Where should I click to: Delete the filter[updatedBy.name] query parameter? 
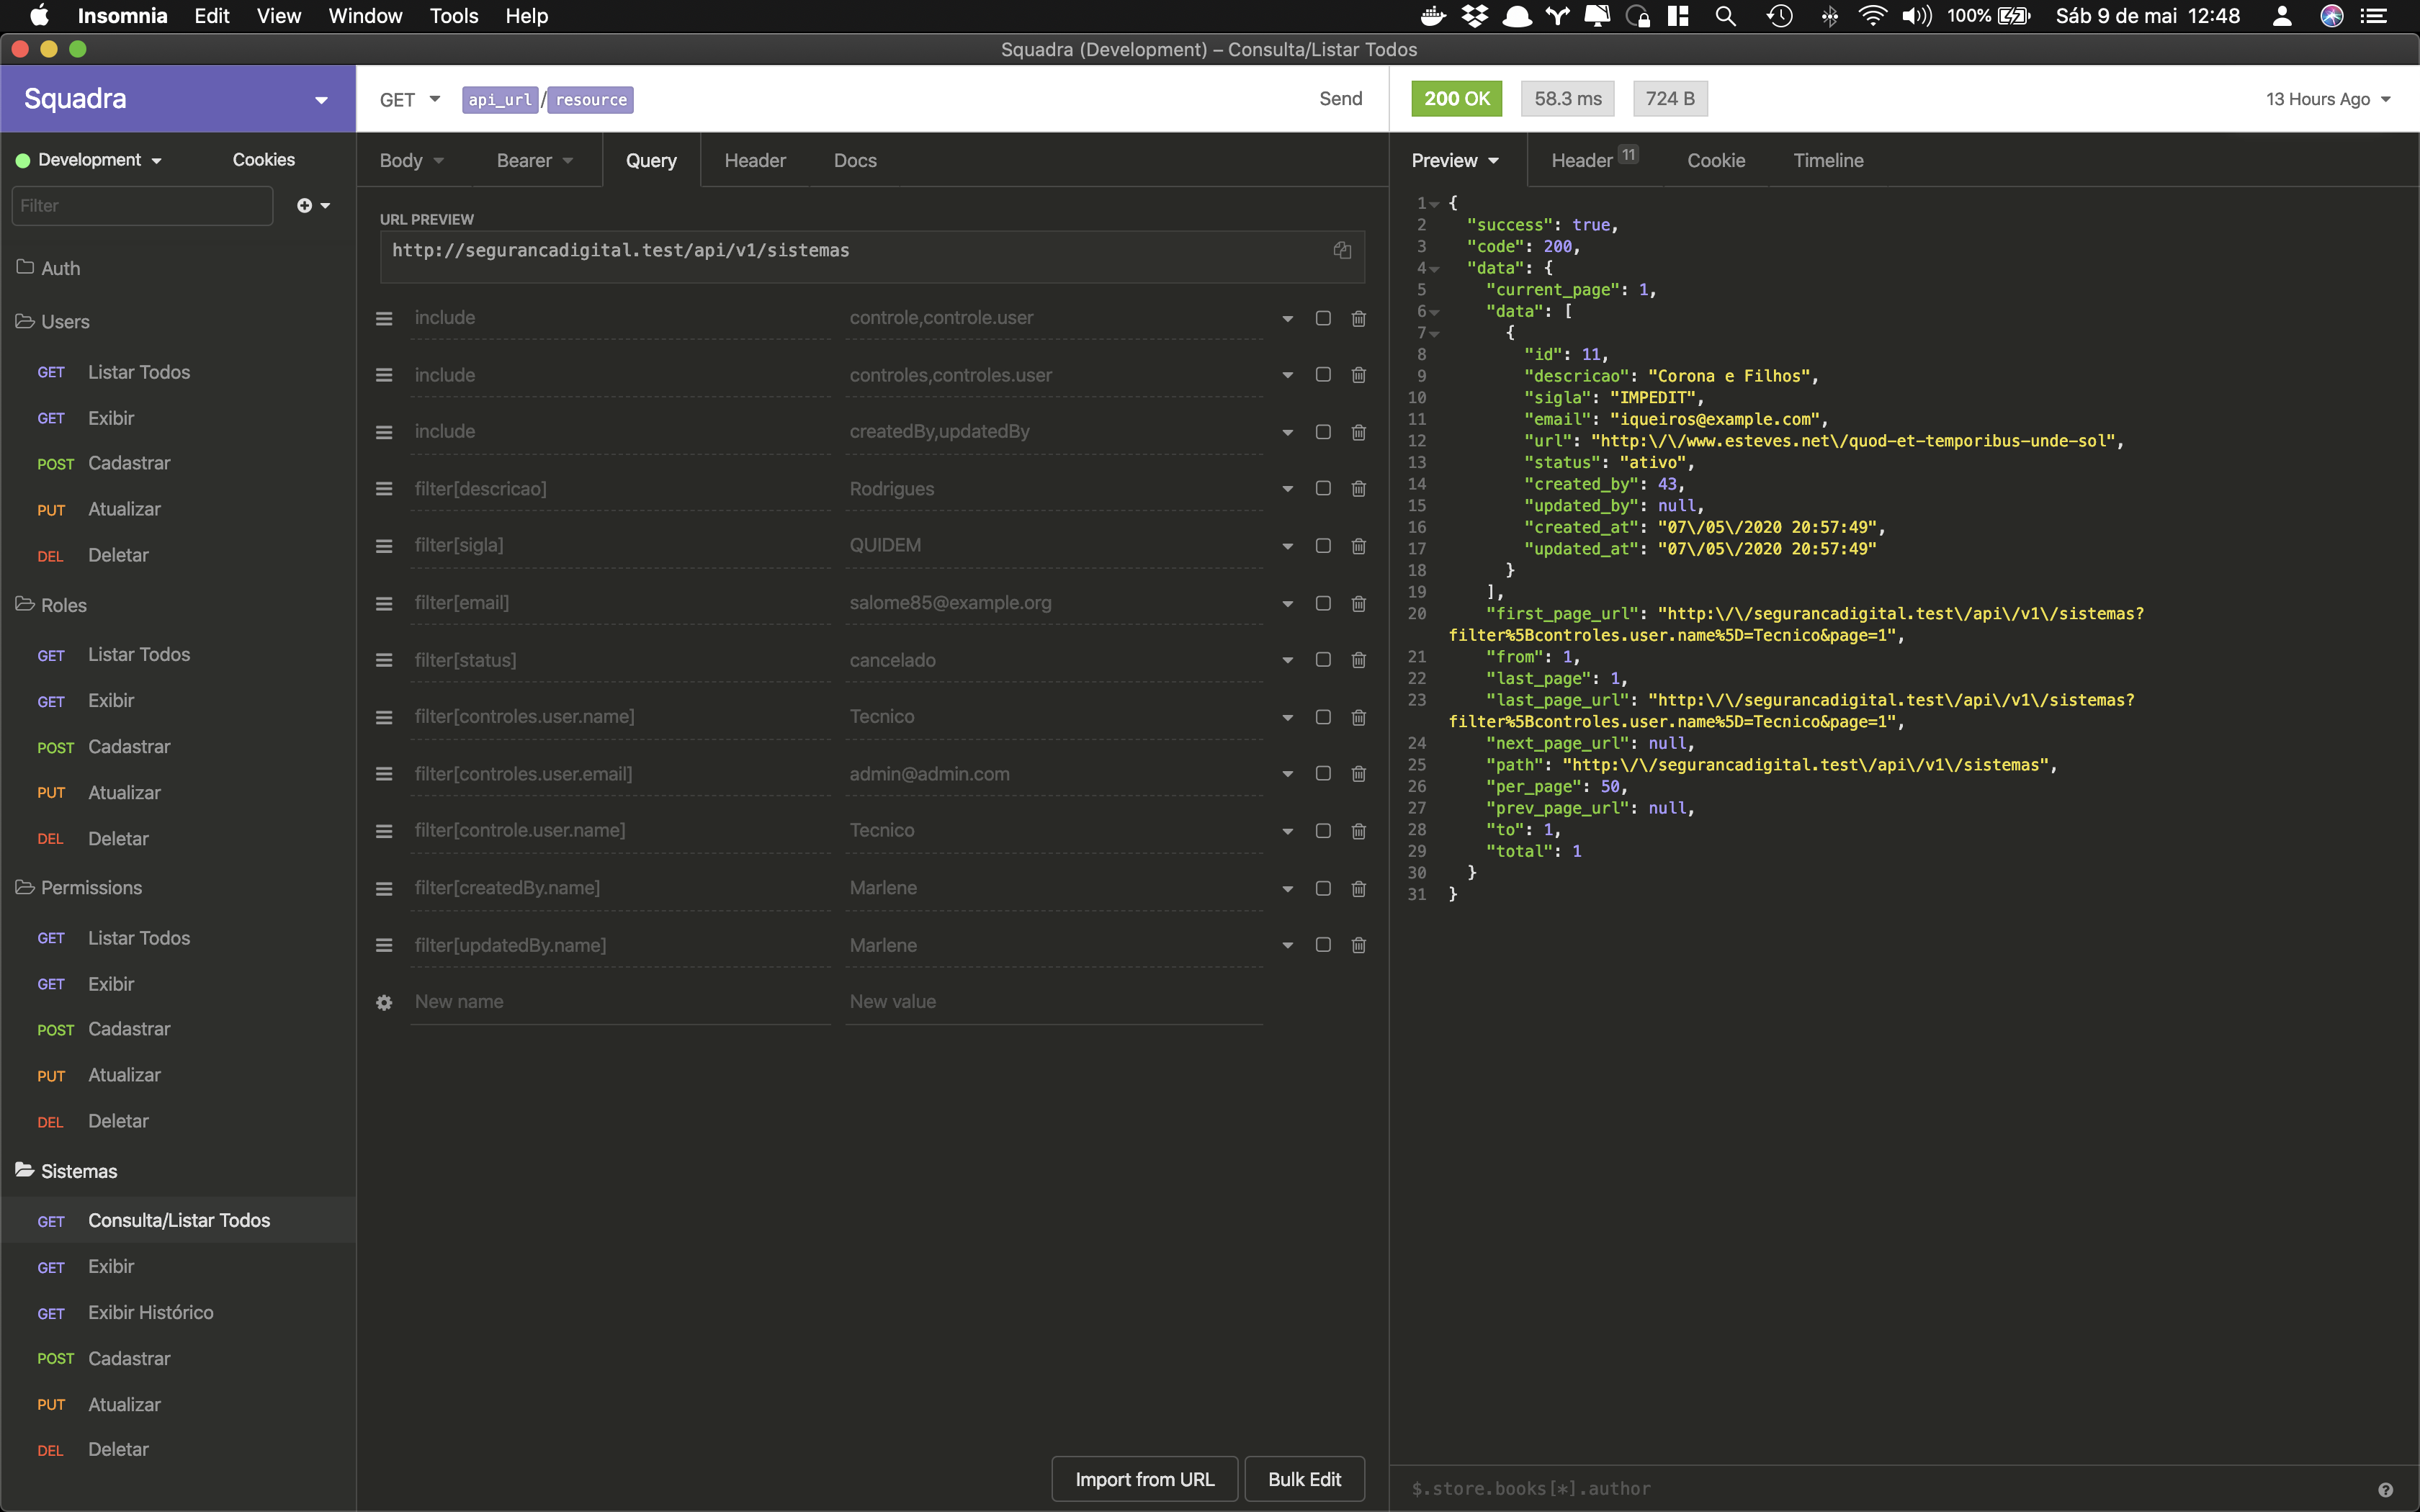tap(1358, 945)
